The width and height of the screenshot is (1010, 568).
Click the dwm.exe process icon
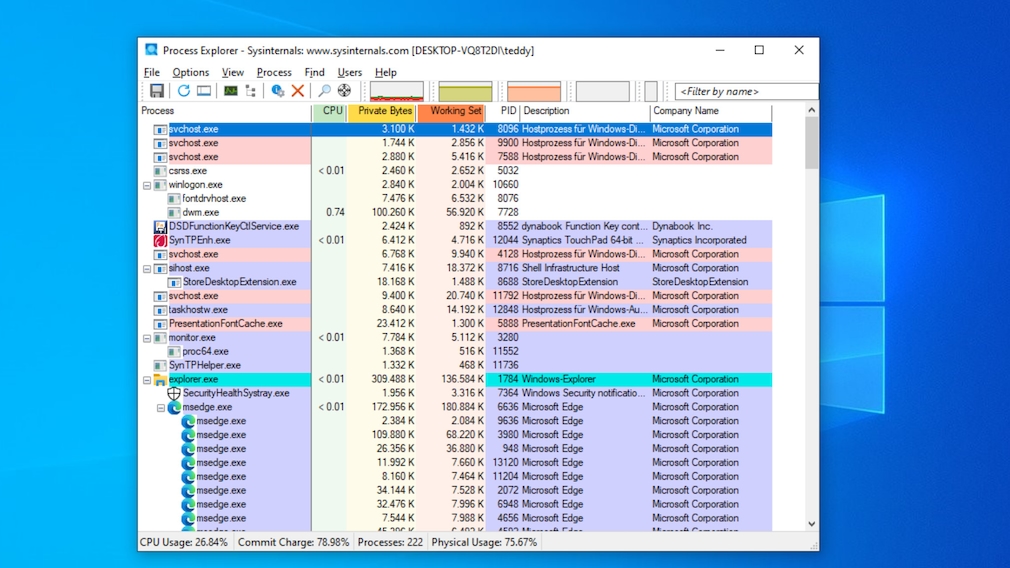click(x=173, y=213)
